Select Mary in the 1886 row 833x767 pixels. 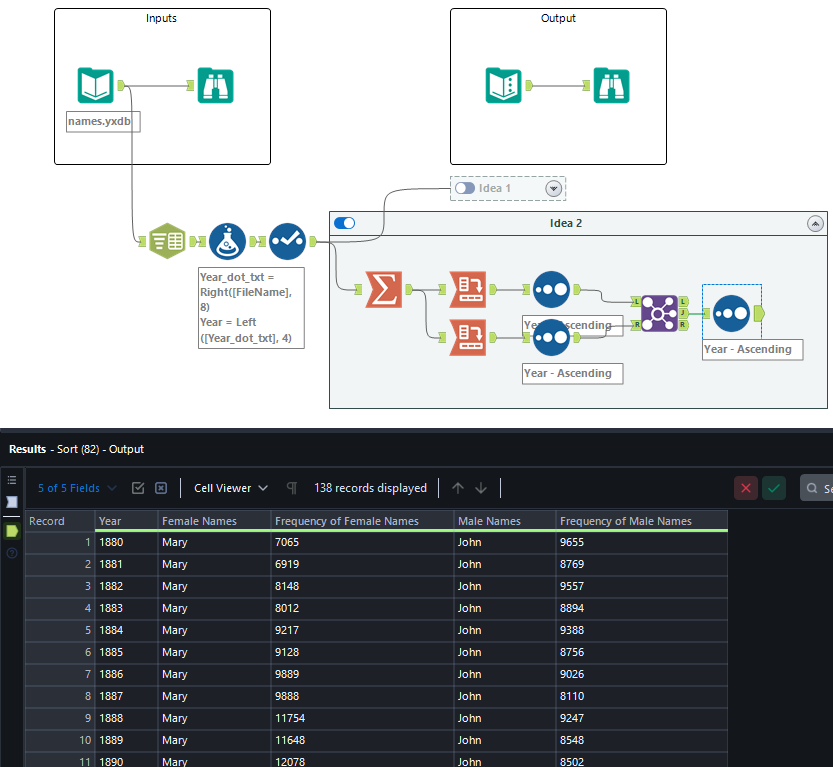(215, 674)
